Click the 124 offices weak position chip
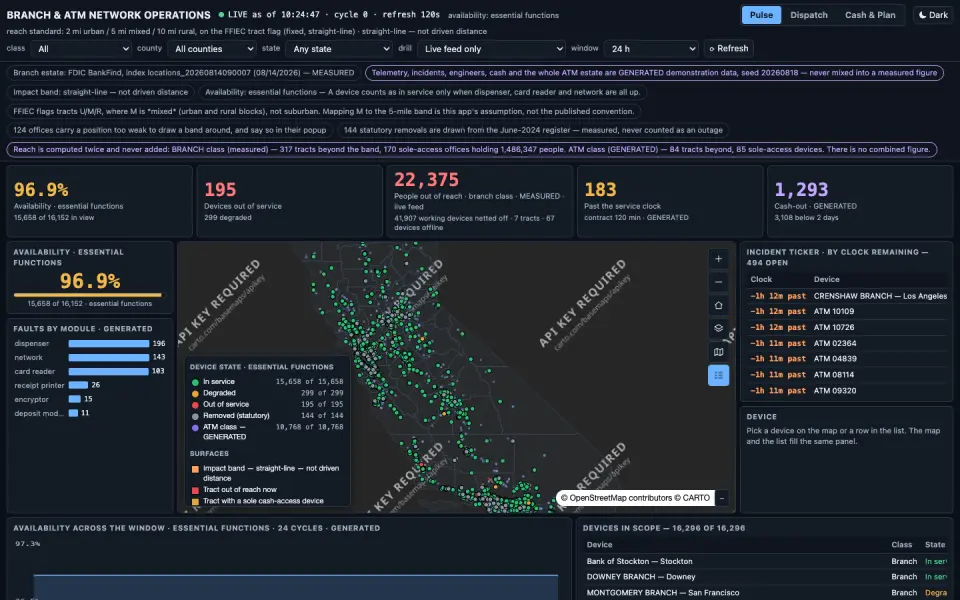 (170, 130)
